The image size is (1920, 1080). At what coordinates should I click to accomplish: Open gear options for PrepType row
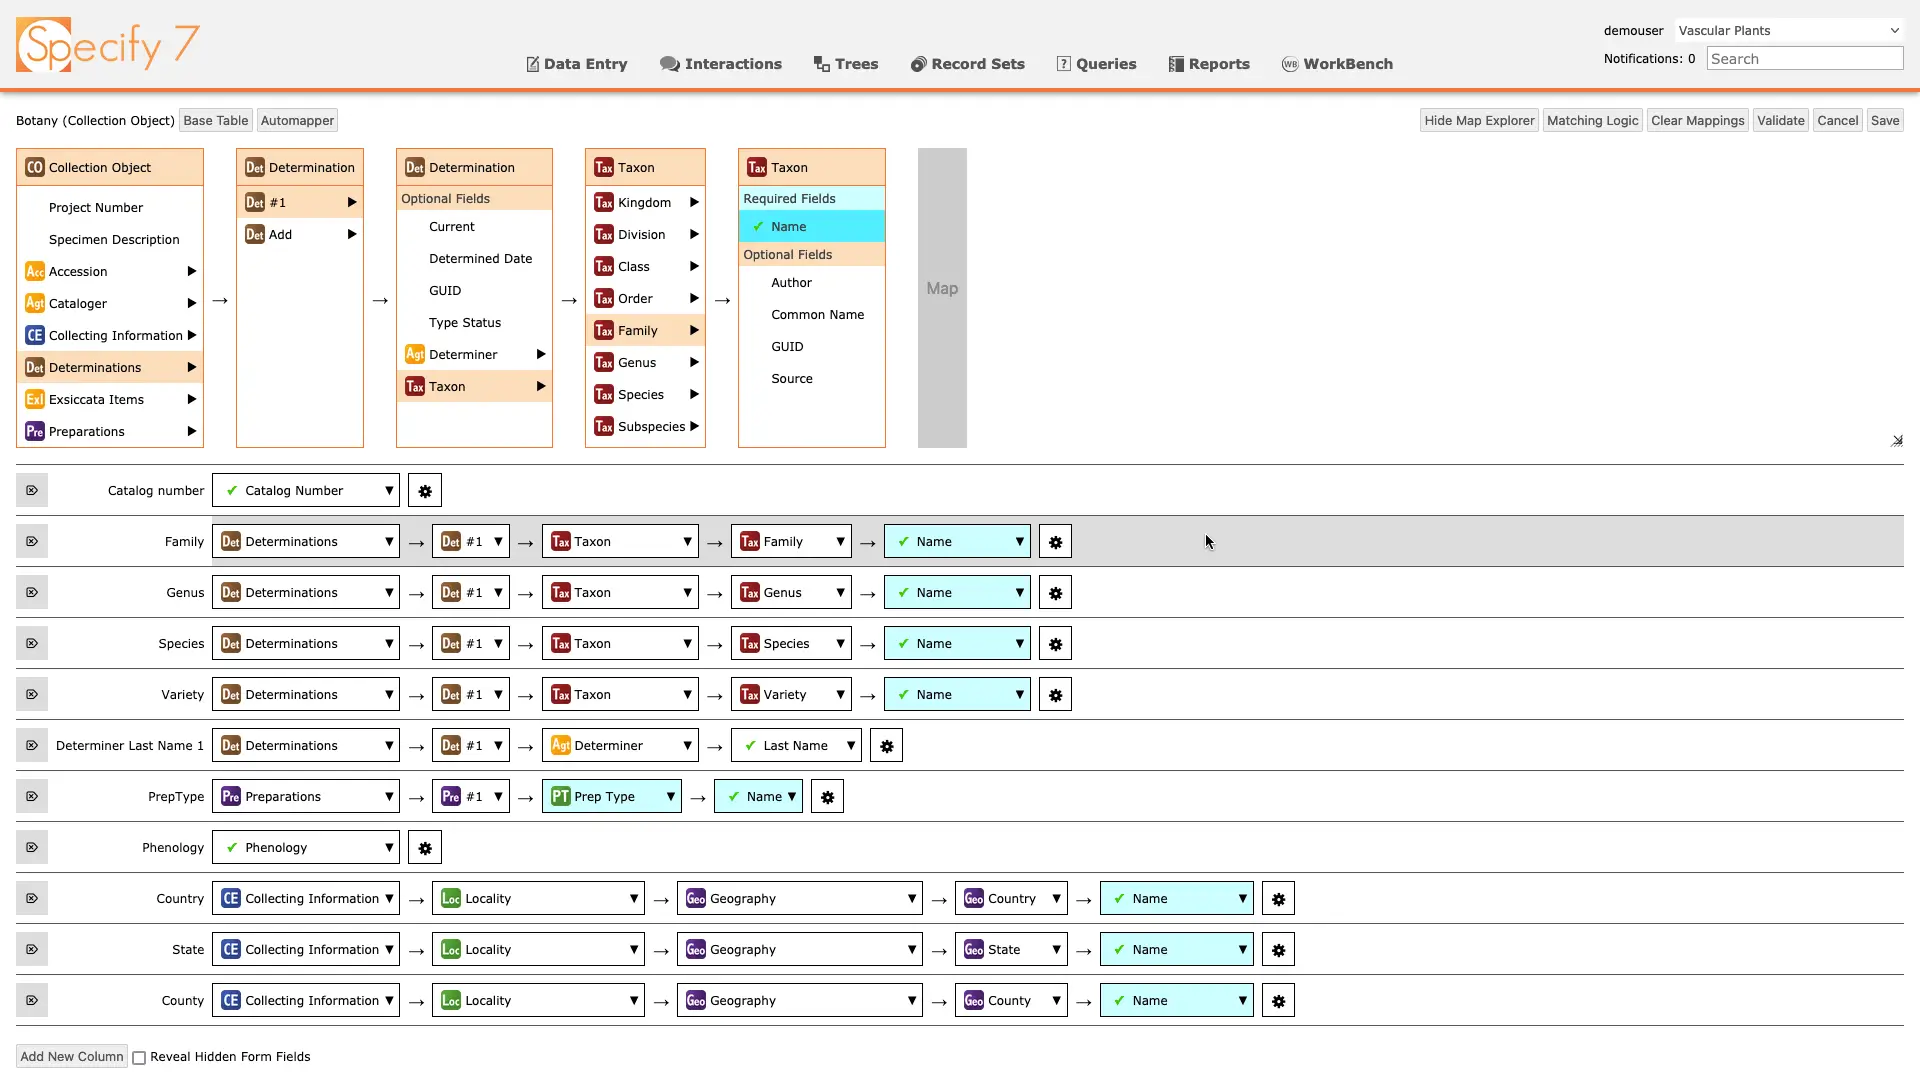coord(827,797)
